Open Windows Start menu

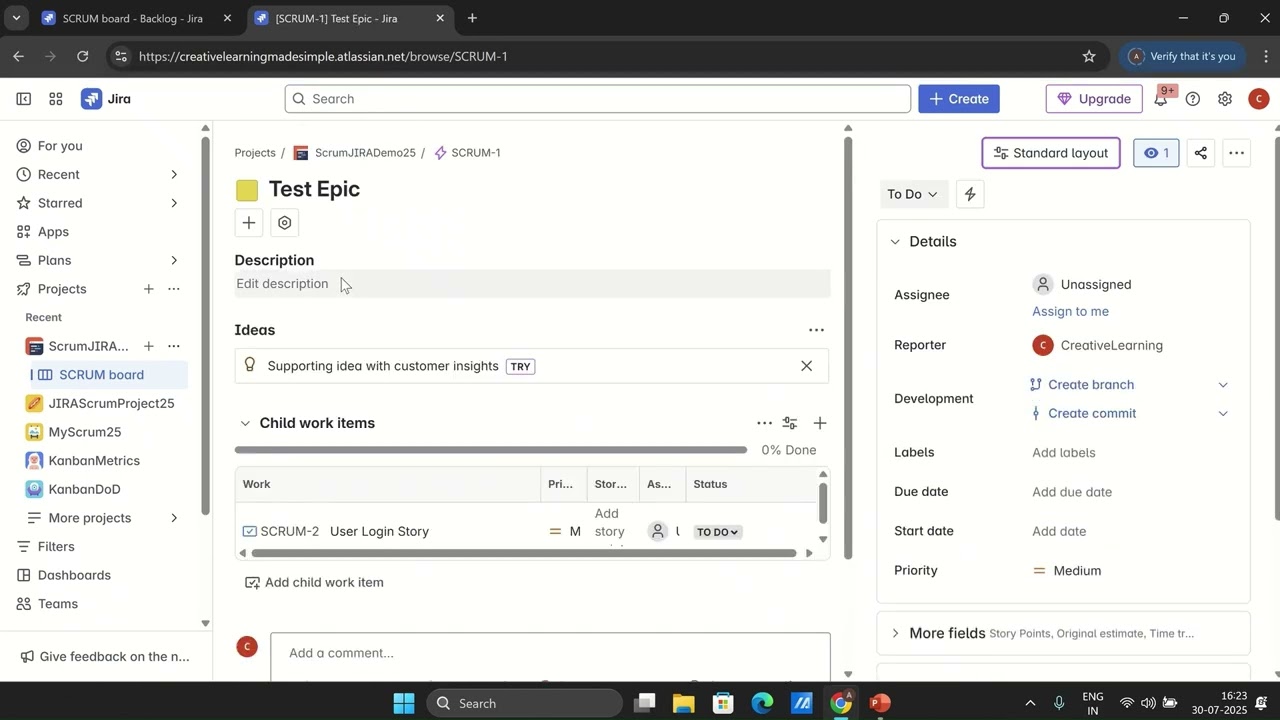[x=403, y=703]
